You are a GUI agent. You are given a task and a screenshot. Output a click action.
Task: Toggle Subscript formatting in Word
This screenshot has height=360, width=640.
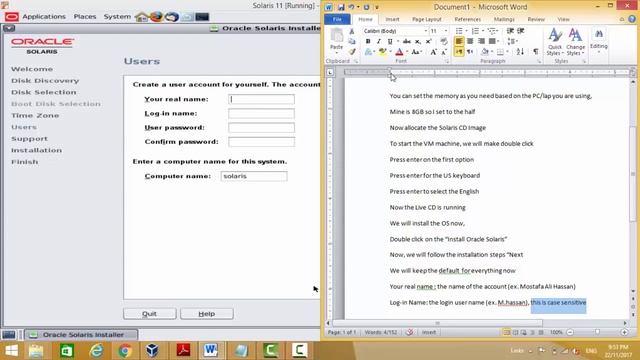coord(418,41)
